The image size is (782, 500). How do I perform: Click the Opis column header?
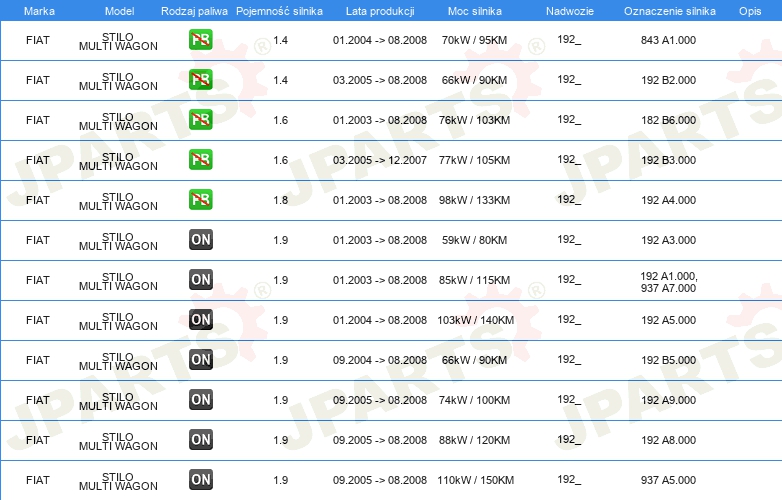coord(750,11)
